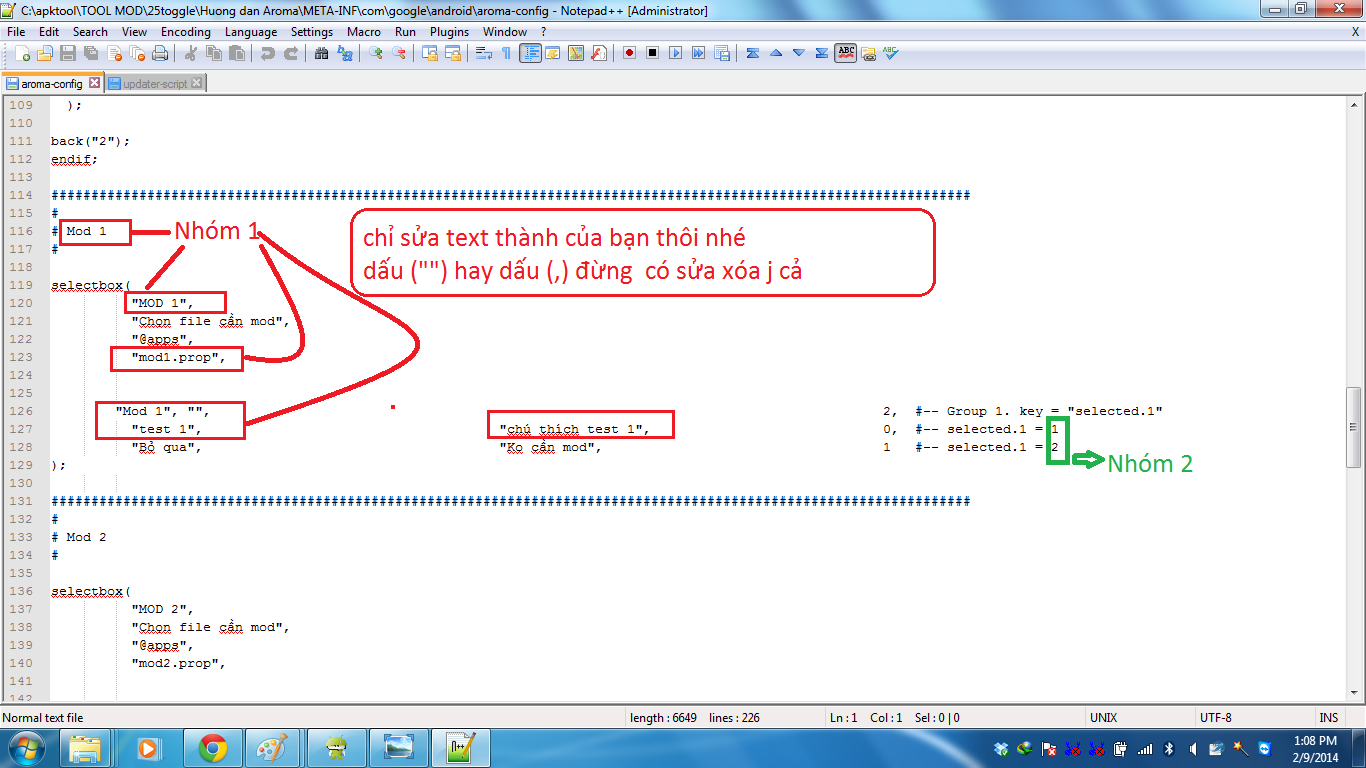Toggle synchronize horizontal scrolling icon
This screenshot has width=1366, height=768.
(454, 53)
